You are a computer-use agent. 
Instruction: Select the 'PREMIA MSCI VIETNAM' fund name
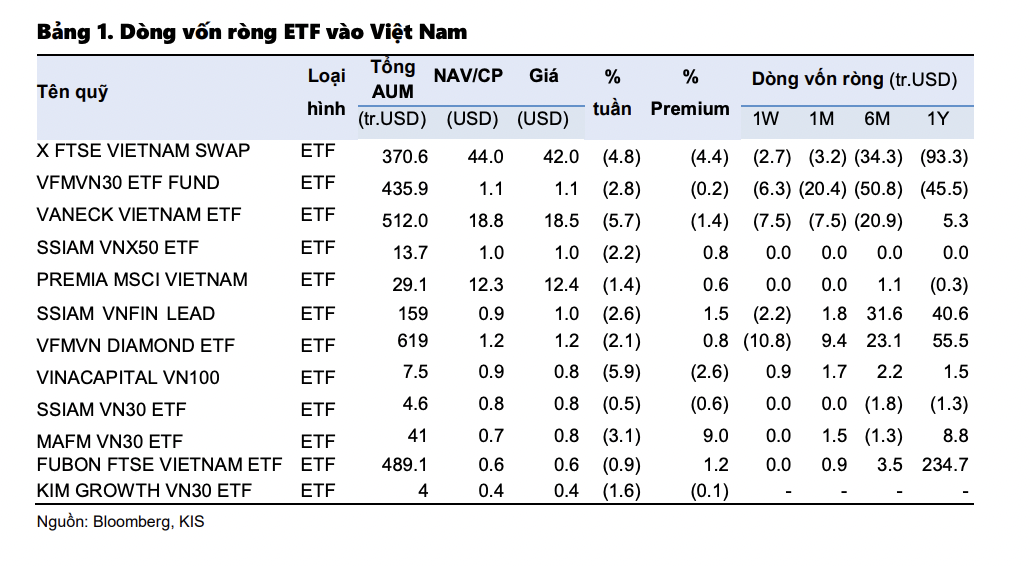coord(142,279)
